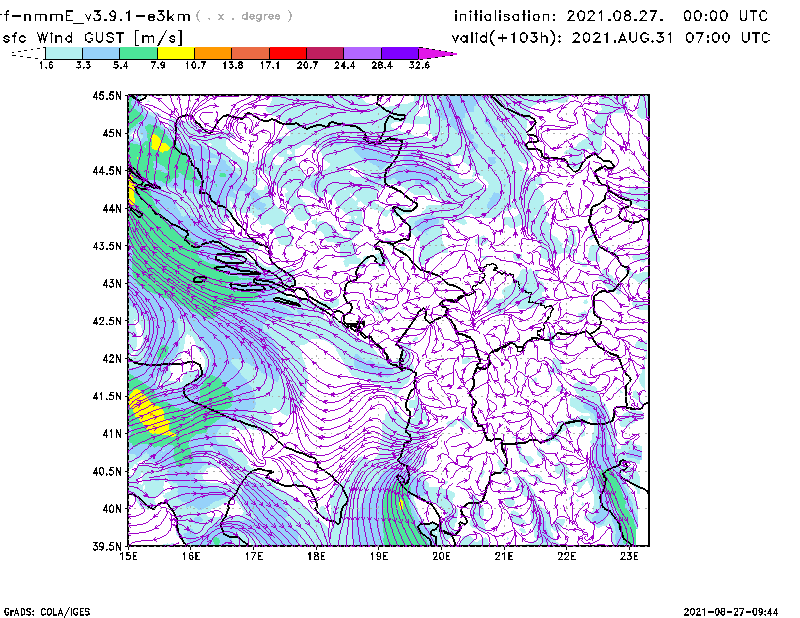Click the '17E' longitude label
The height and width of the screenshot is (618, 800).
click(254, 556)
